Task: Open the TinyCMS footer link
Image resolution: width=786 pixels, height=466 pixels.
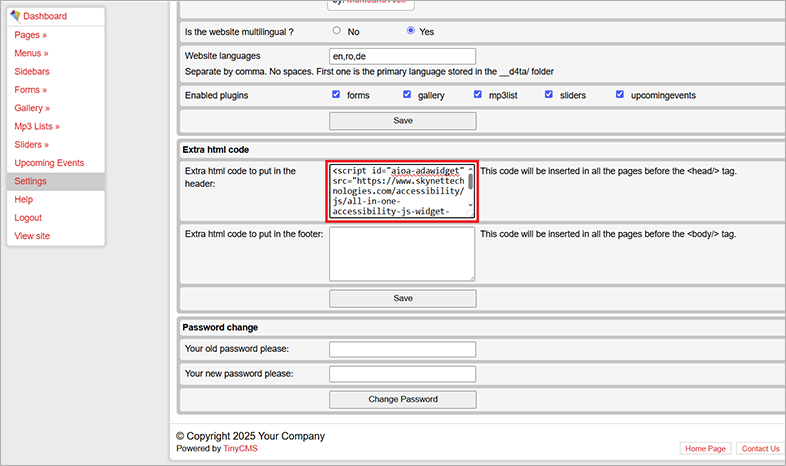Action: click(239, 449)
